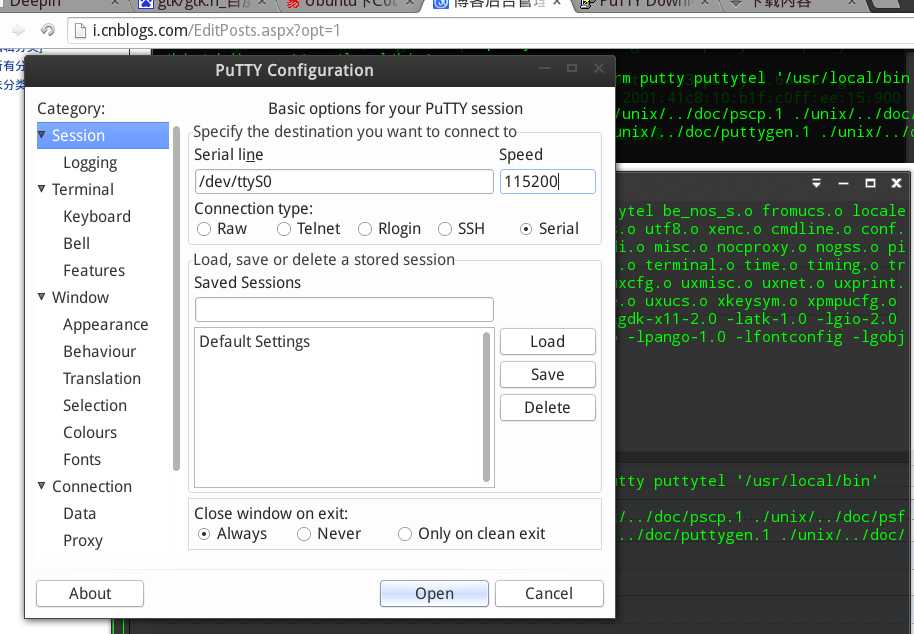Open the Translation settings category
The image size is (914, 634).
tap(102, 378)
